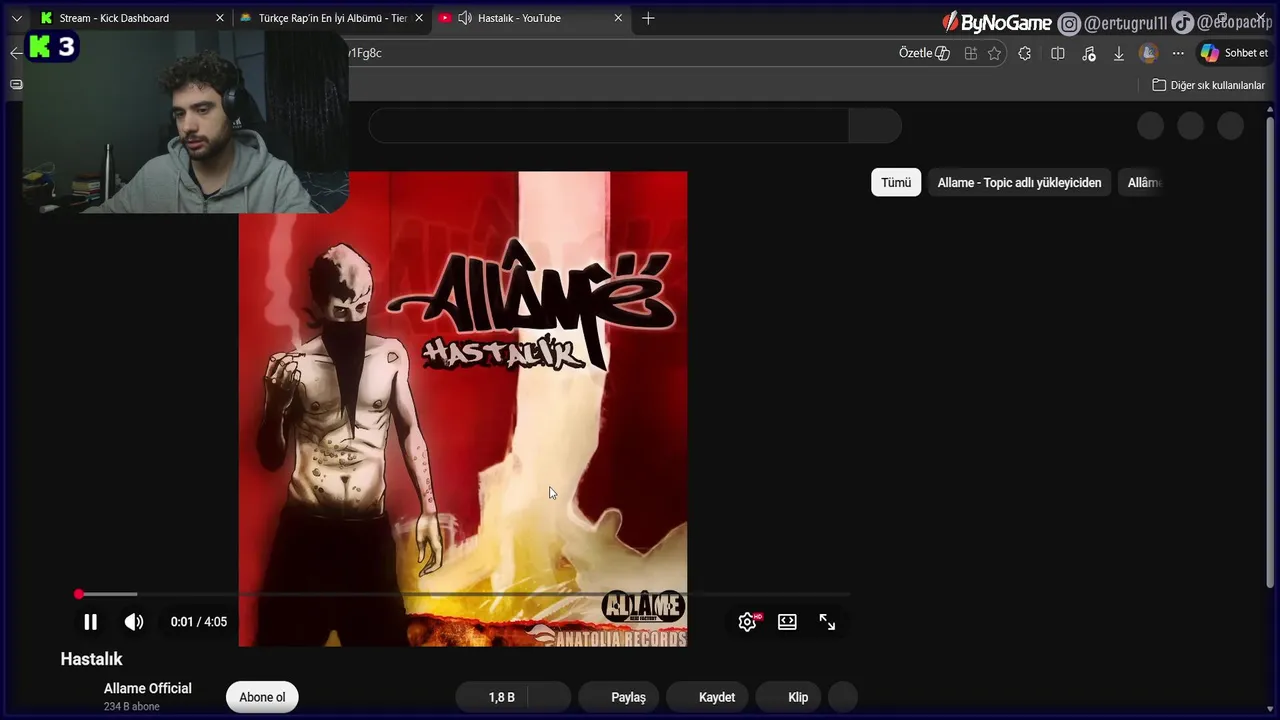This screenshot has width=1280, height=720.
Task: Switch to Türkçe Rap'in En İyi Albümü tab
Action: point(332,18)
